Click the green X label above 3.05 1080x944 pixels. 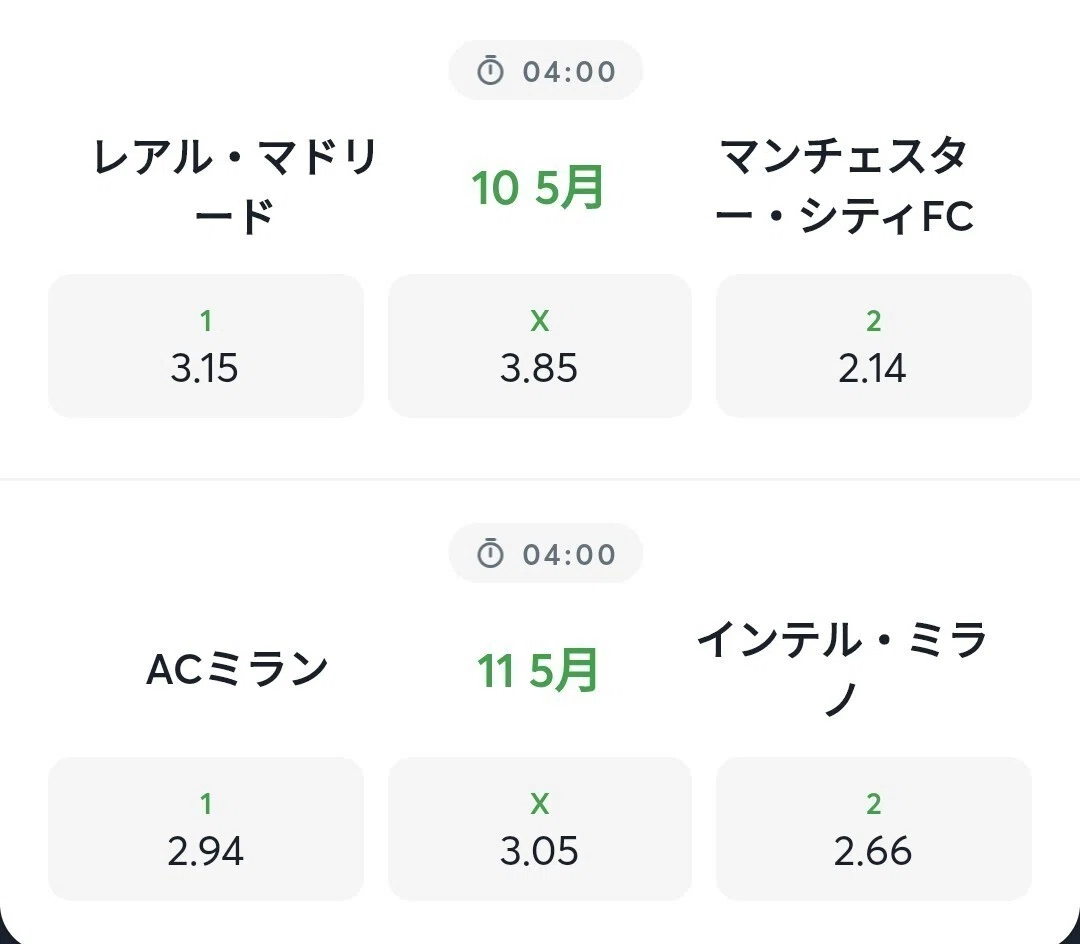coord(539,804)
